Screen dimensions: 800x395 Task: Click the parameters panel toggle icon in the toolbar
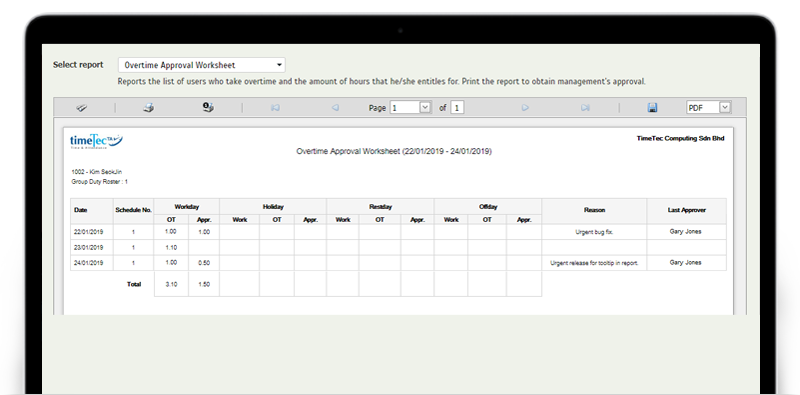82,108
